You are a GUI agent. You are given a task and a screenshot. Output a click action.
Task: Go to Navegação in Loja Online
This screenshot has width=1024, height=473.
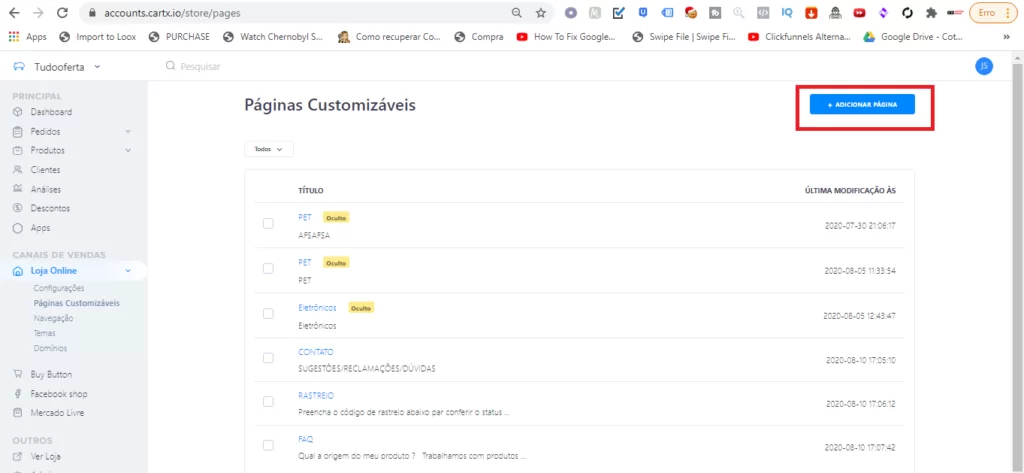pos(53,318)
